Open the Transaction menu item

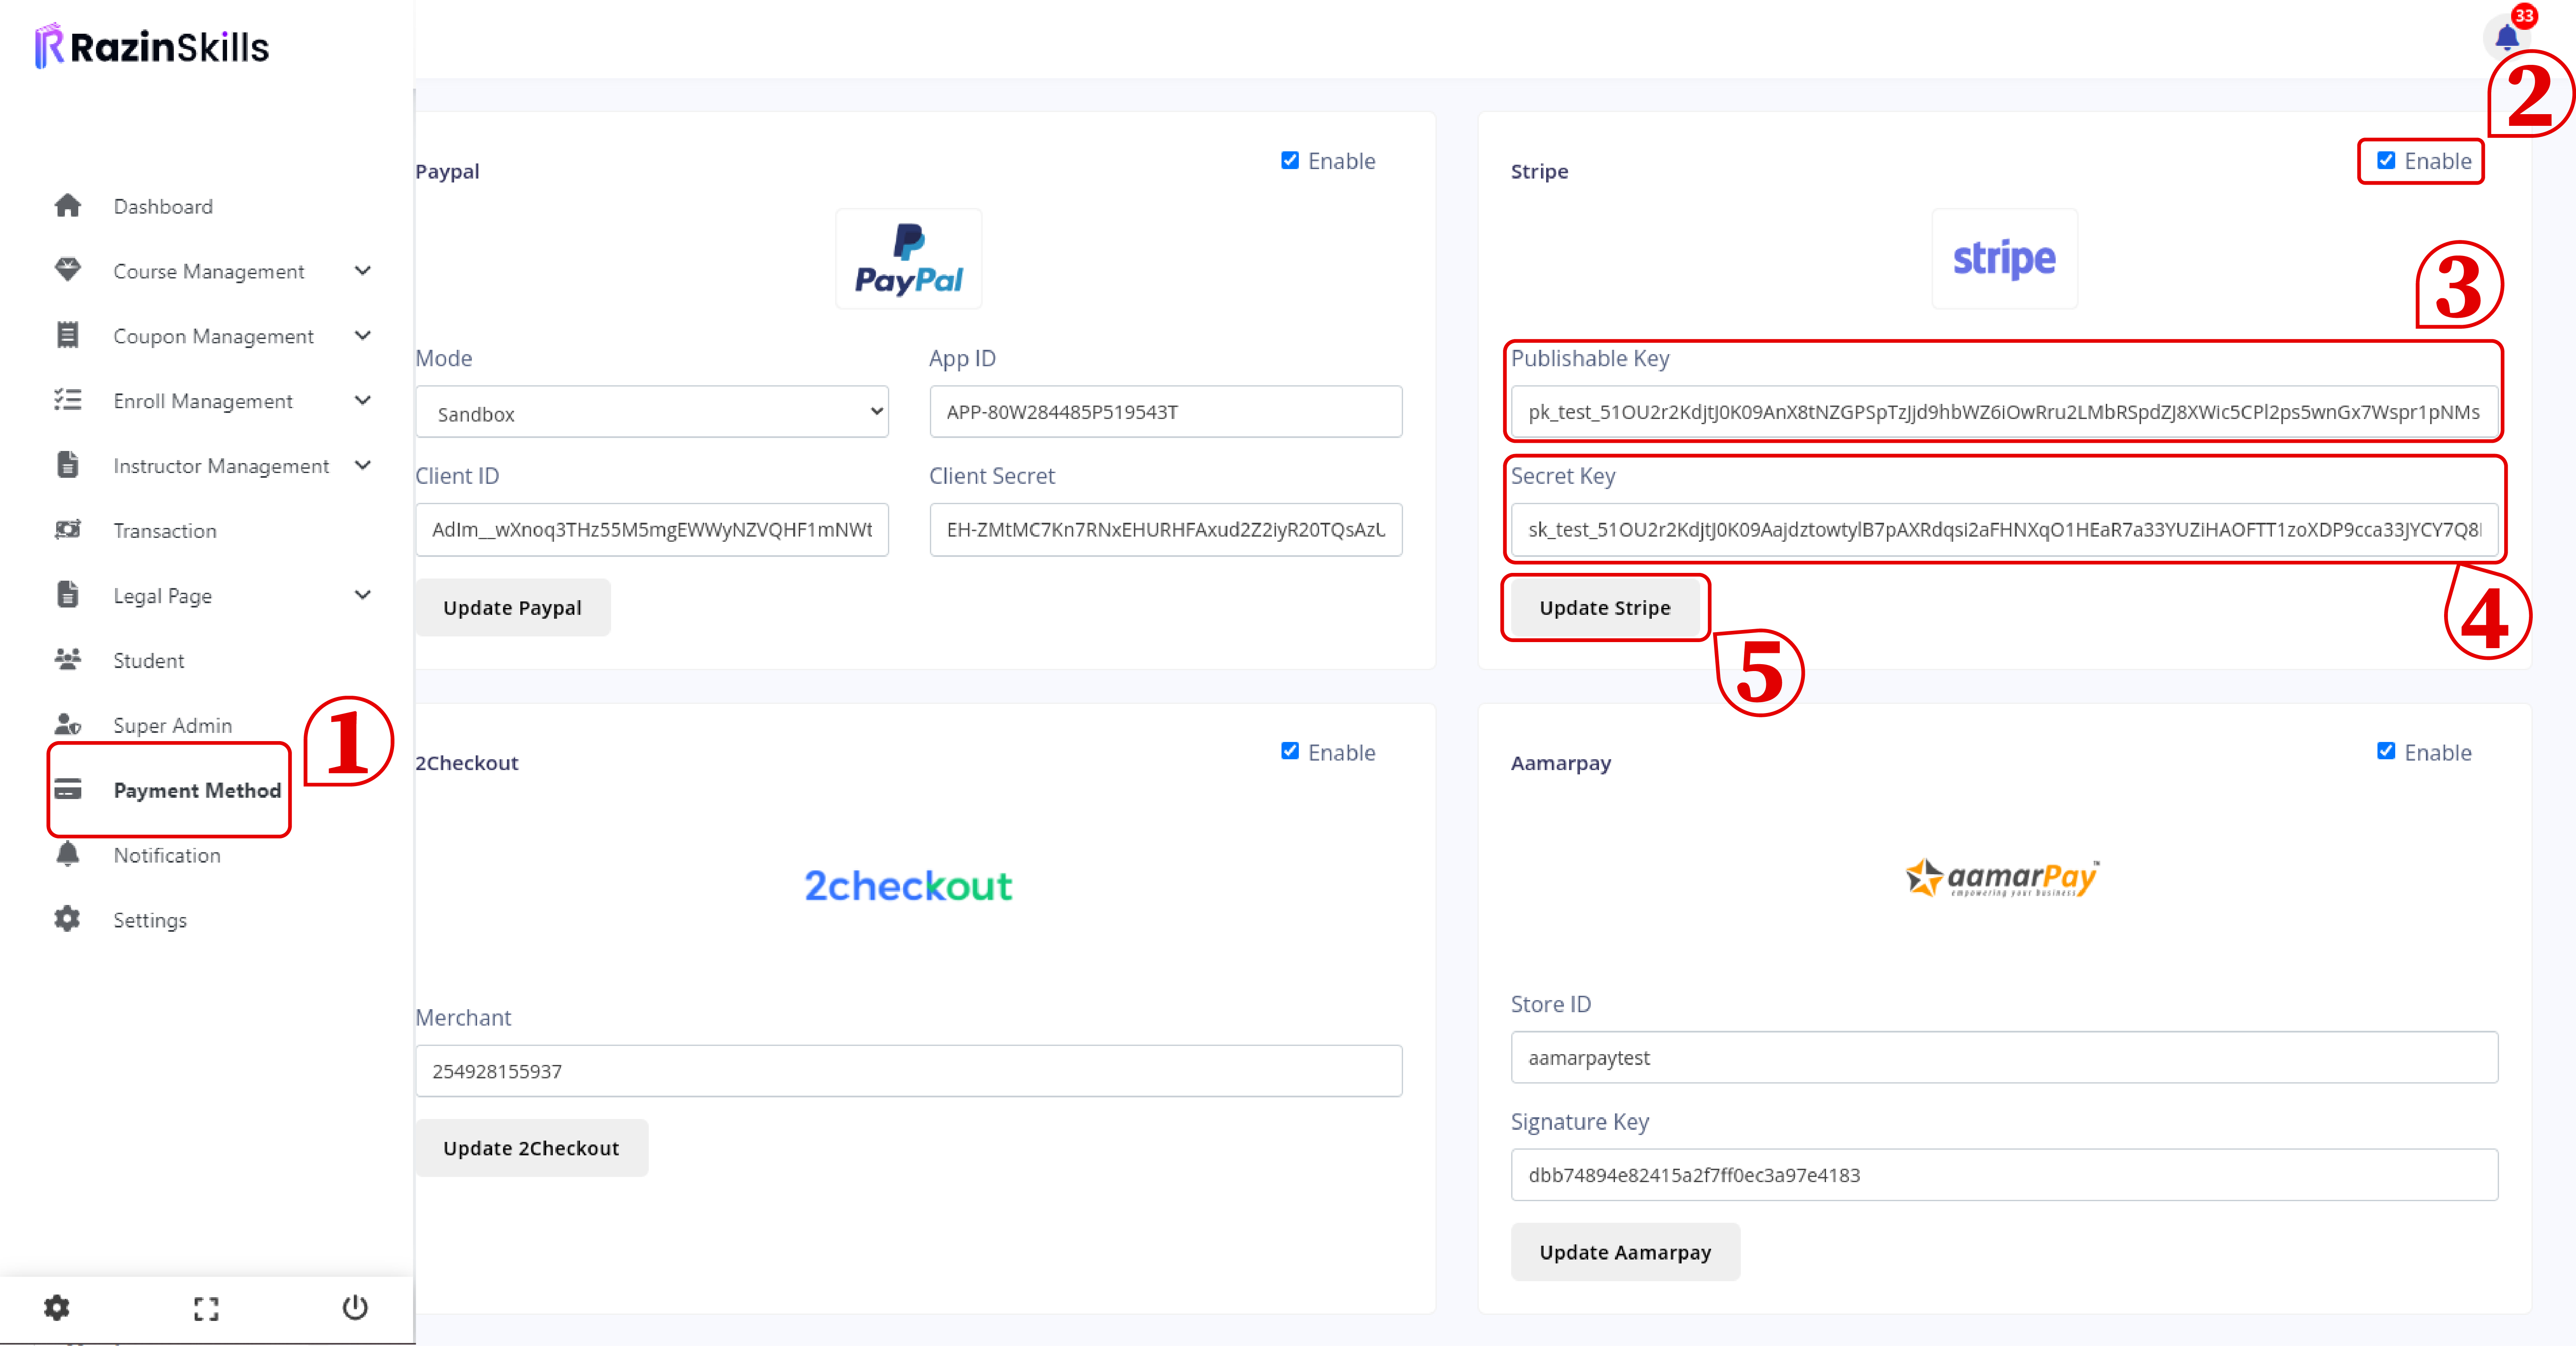coord(165,530)
